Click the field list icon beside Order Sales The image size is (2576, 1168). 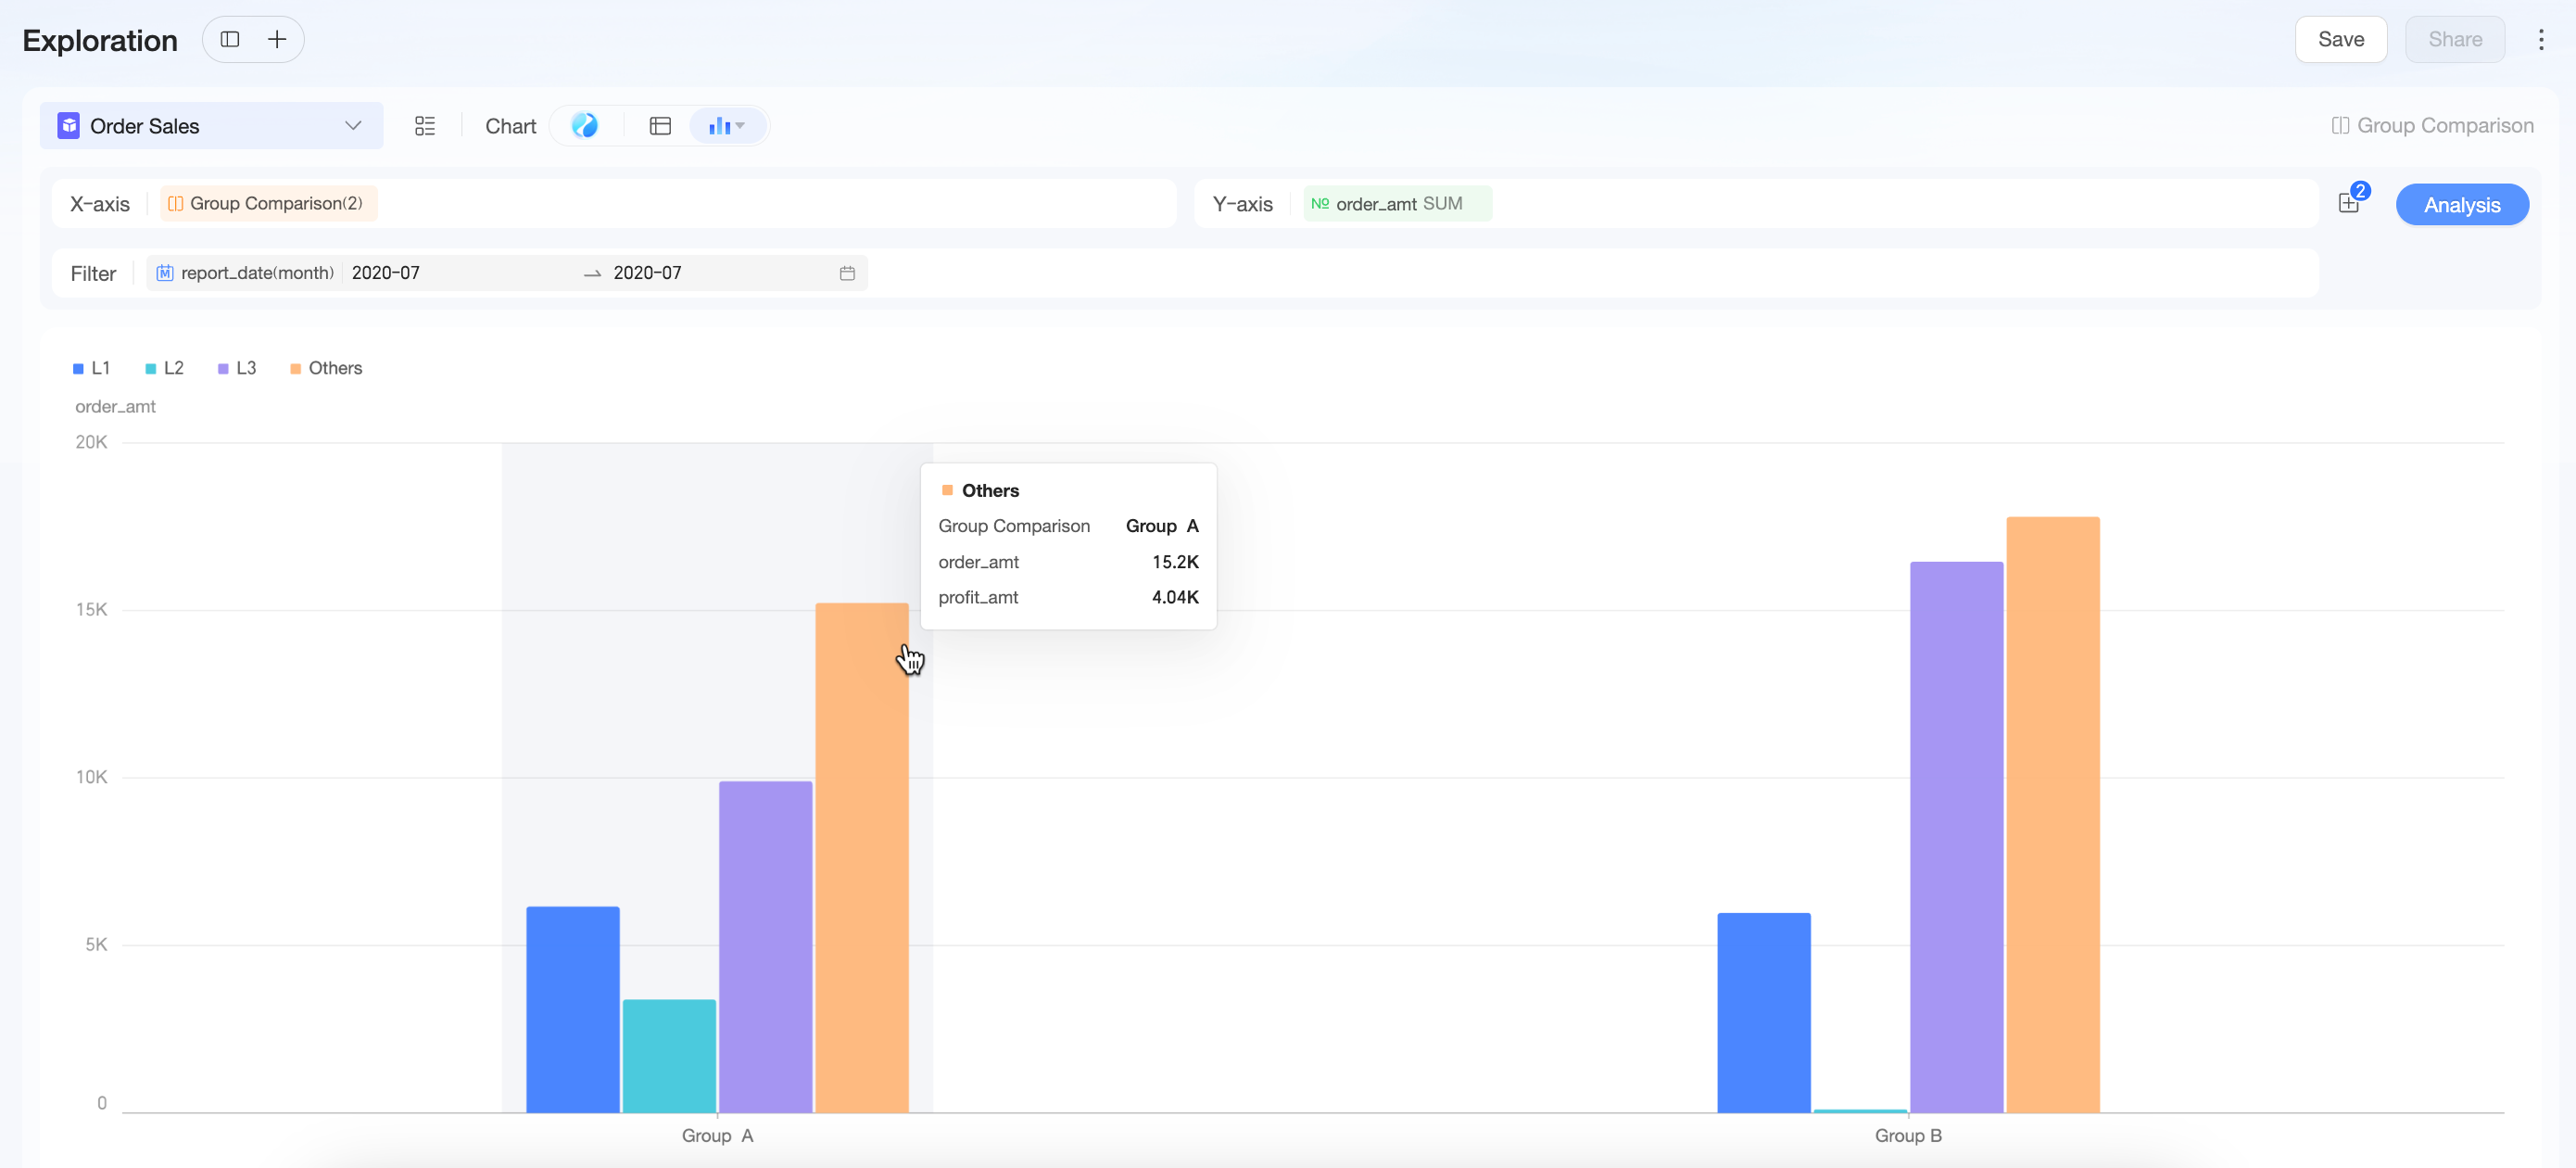425,126
